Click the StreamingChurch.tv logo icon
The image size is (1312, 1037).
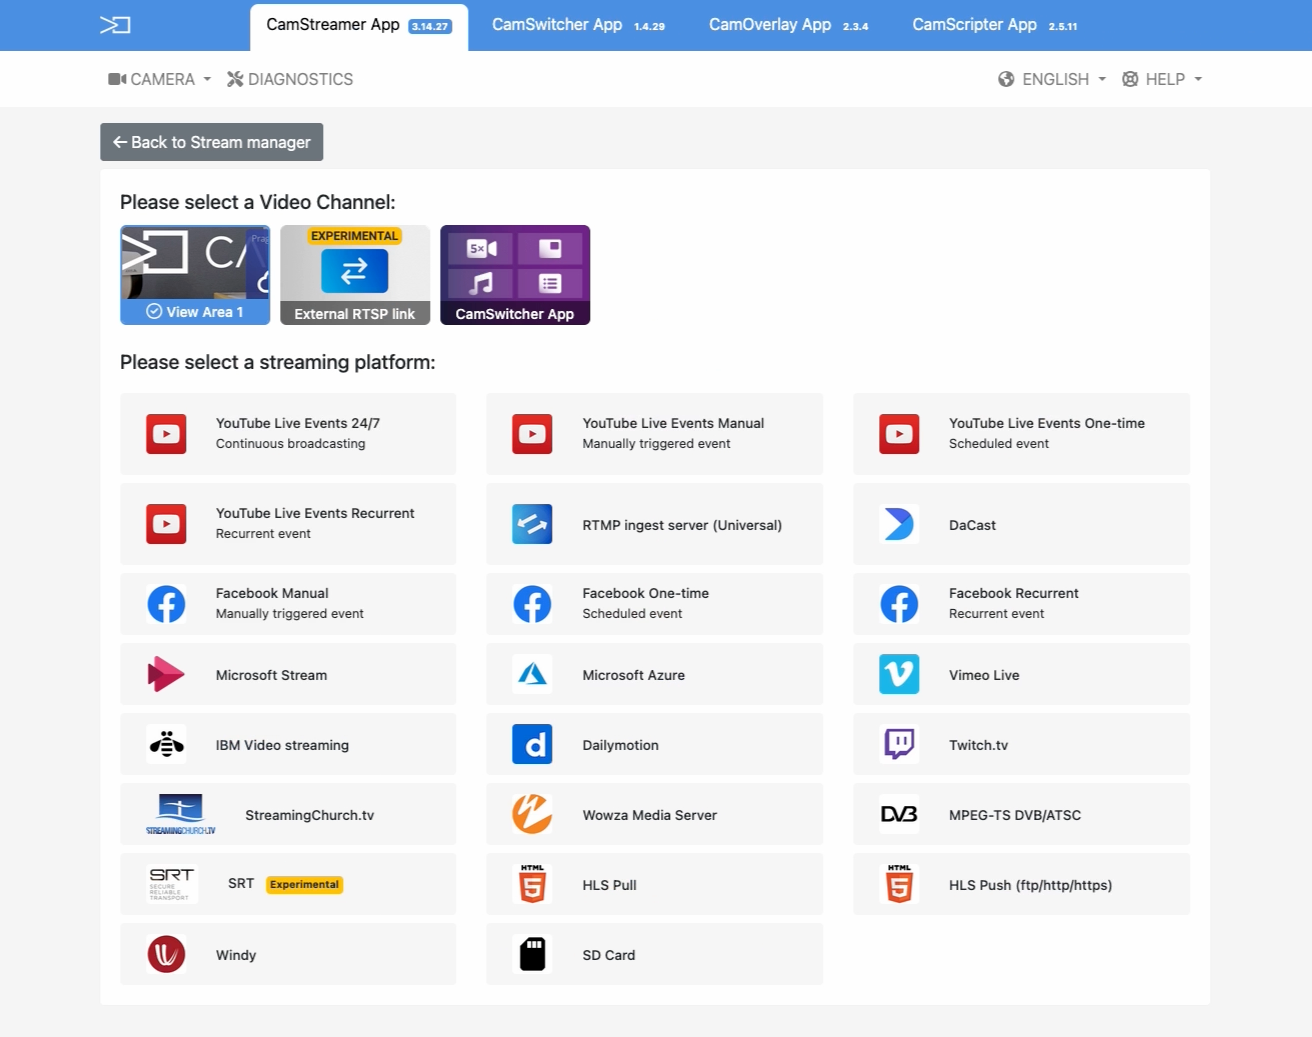[x=181, y=814]
